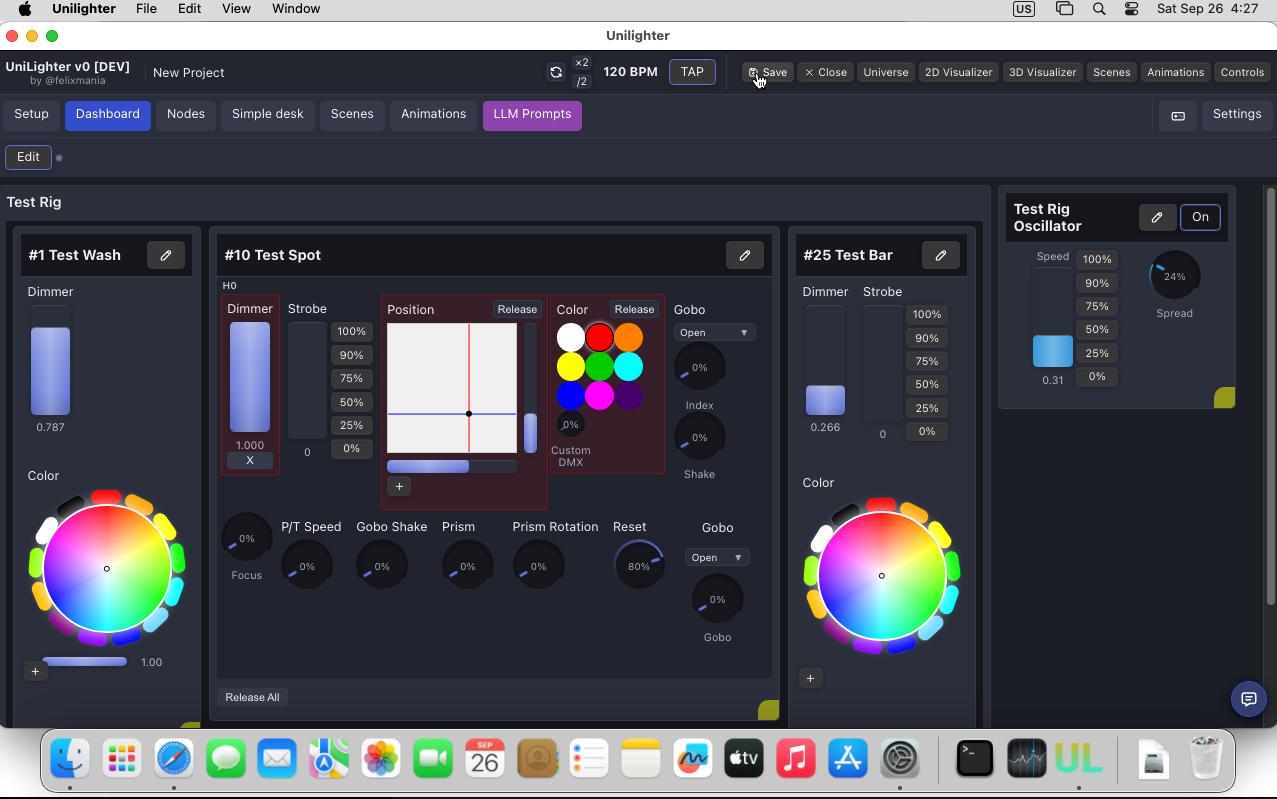
Task: Select the magenta color preset
Action: [x=599, y=396]
